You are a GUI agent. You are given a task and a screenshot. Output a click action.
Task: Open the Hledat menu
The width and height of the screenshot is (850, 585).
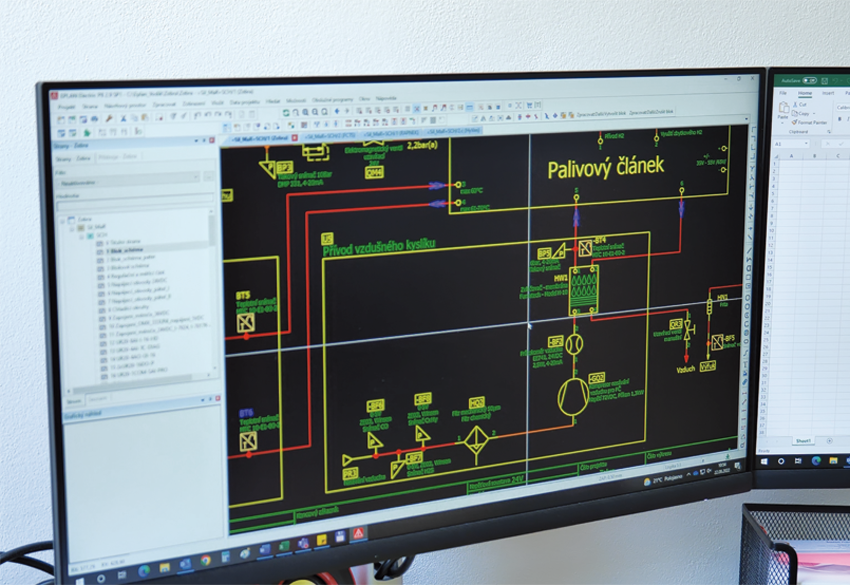click(x=273, y=101)
